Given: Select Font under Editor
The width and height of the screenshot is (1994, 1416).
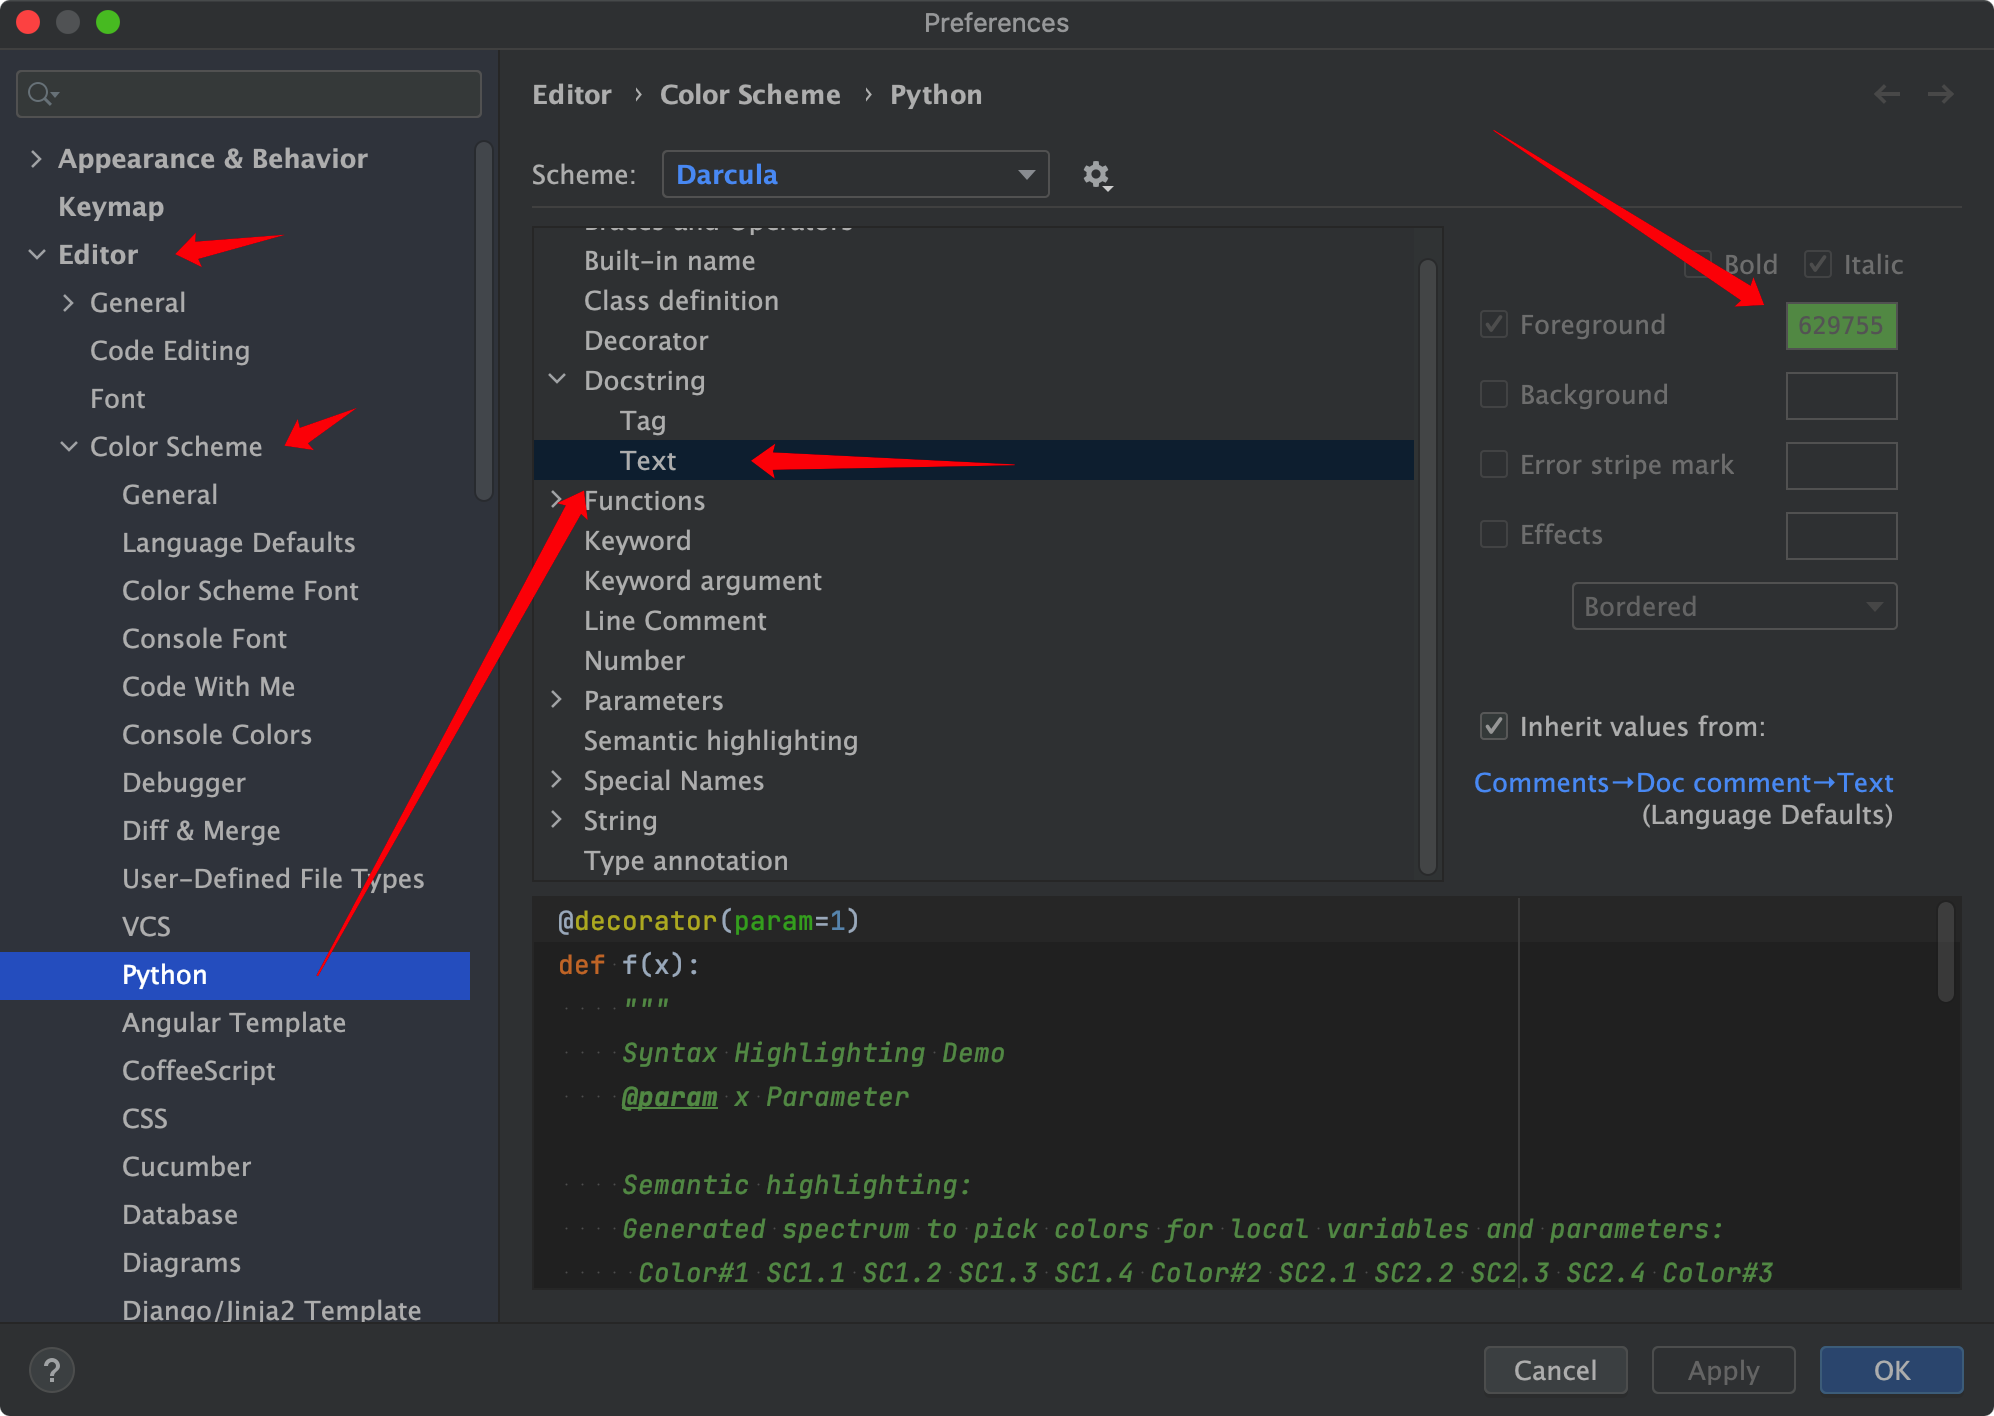Looking at the screenshot, I should pos(118,399).
